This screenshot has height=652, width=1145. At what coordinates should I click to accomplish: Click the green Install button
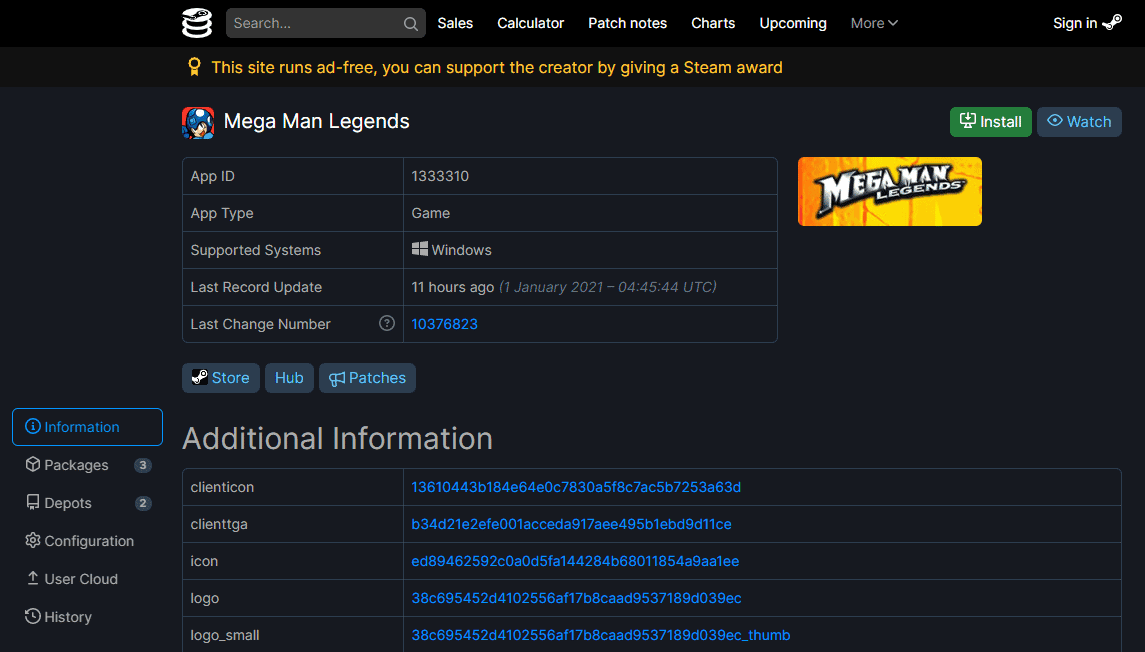coord(990,122)
